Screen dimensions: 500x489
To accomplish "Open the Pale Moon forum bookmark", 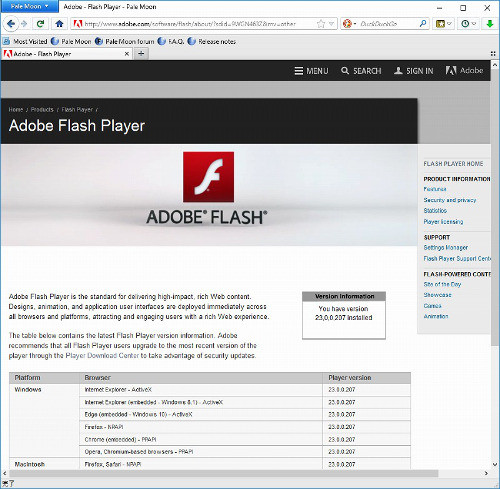I will pyautogui.click(x=124, y=41).
